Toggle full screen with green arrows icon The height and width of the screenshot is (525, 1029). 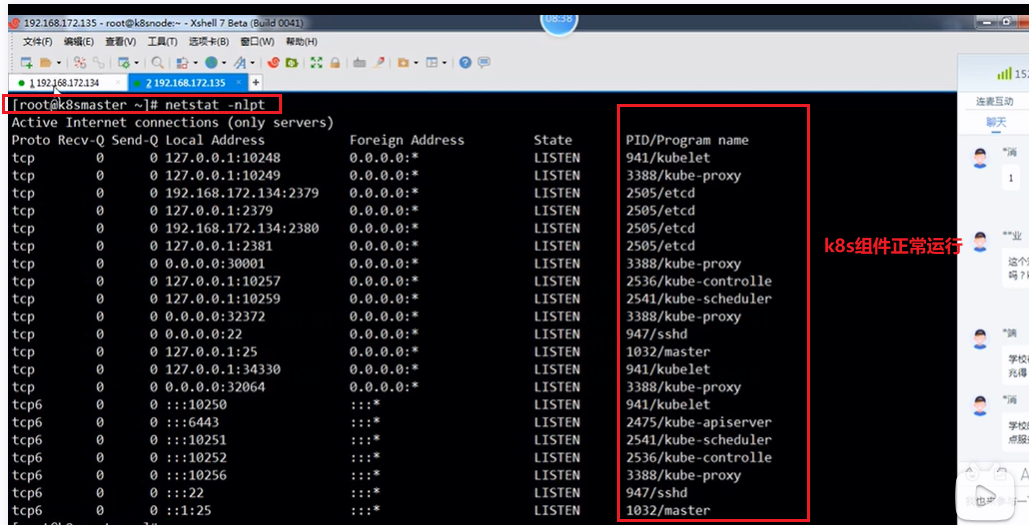(316, 62)
